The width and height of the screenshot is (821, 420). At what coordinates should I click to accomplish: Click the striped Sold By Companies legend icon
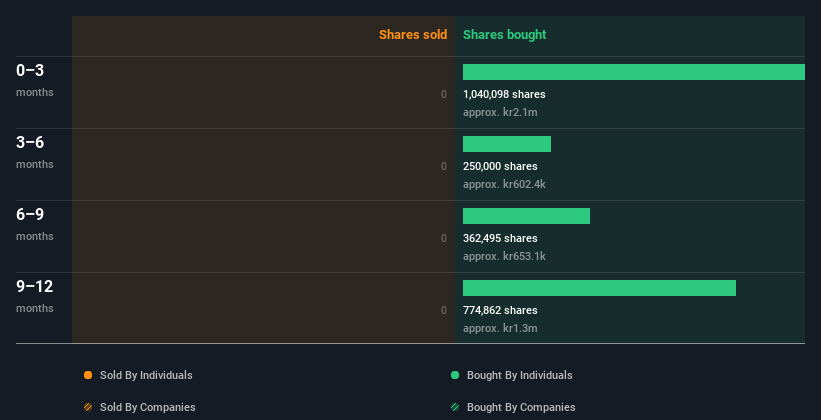tap(88, 407)
